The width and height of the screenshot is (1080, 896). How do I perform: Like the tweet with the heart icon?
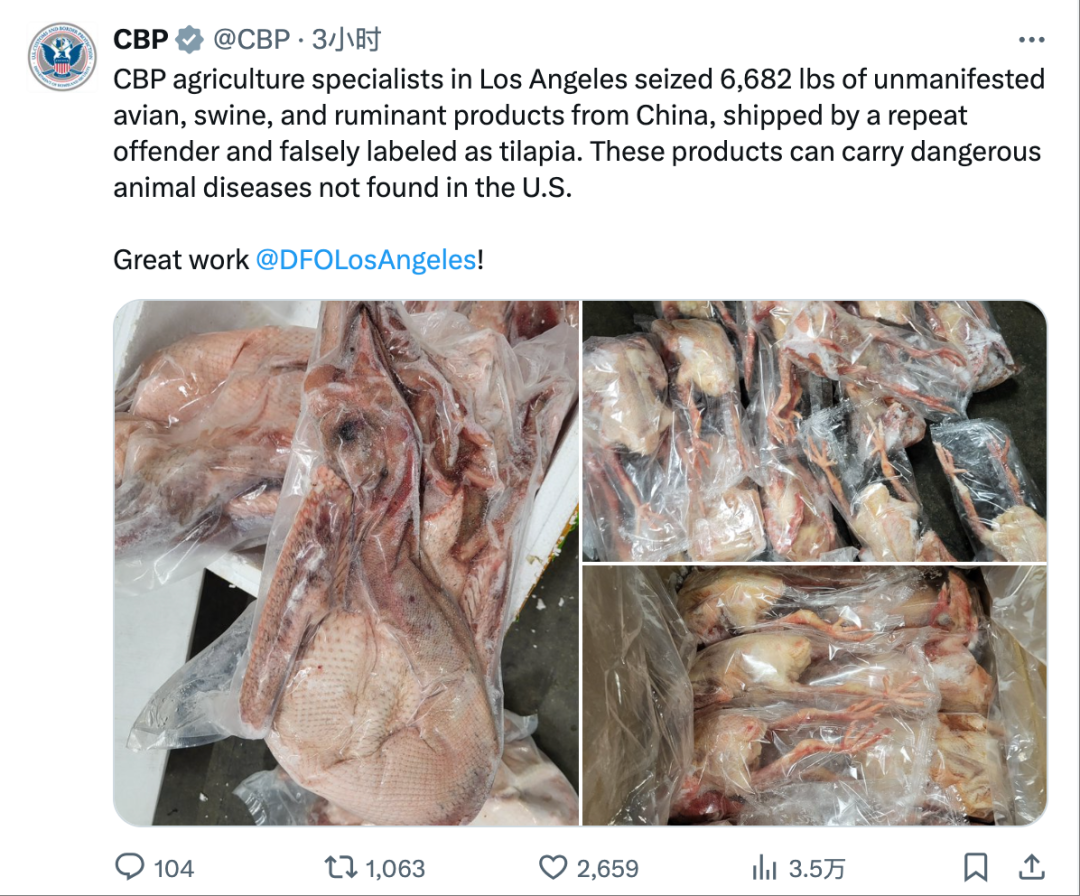(x=553, y=867)
